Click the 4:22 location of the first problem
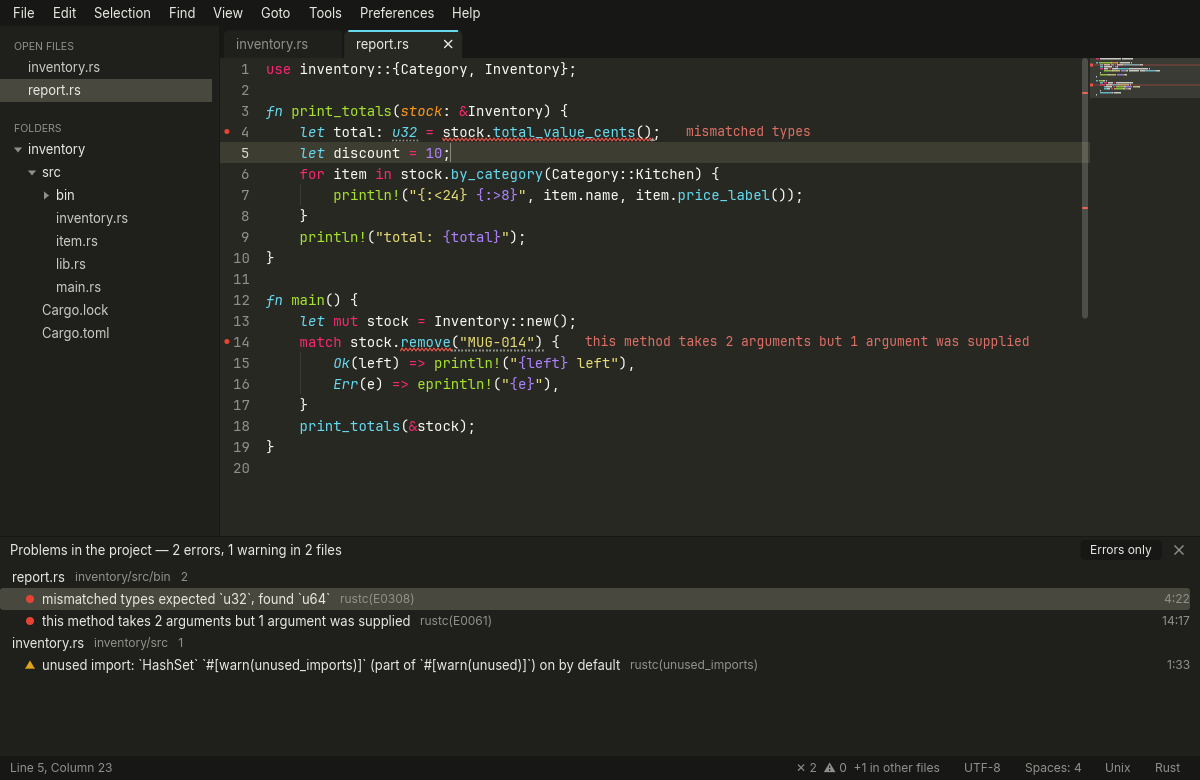Screen dimensions: 1200x780 click(x=1177, y=599)
